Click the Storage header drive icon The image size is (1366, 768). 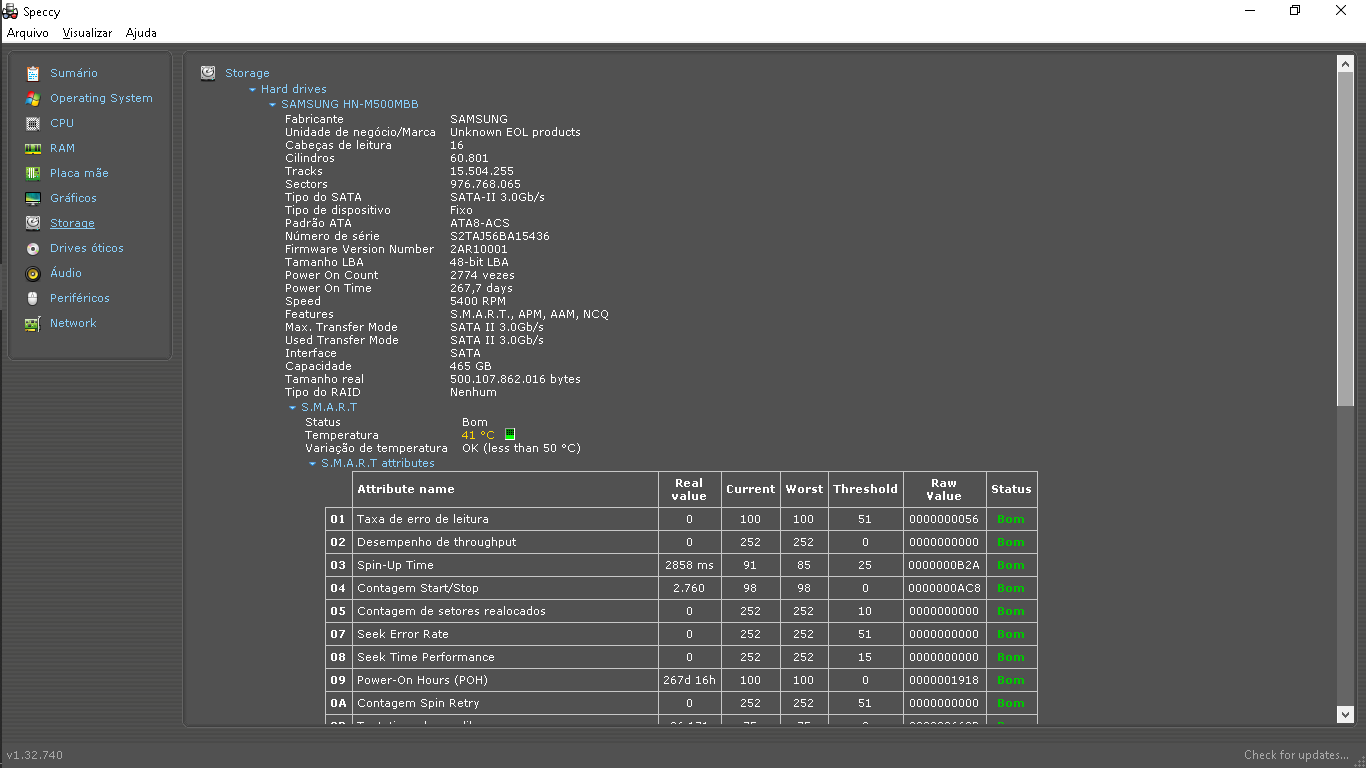pos(208,73)
